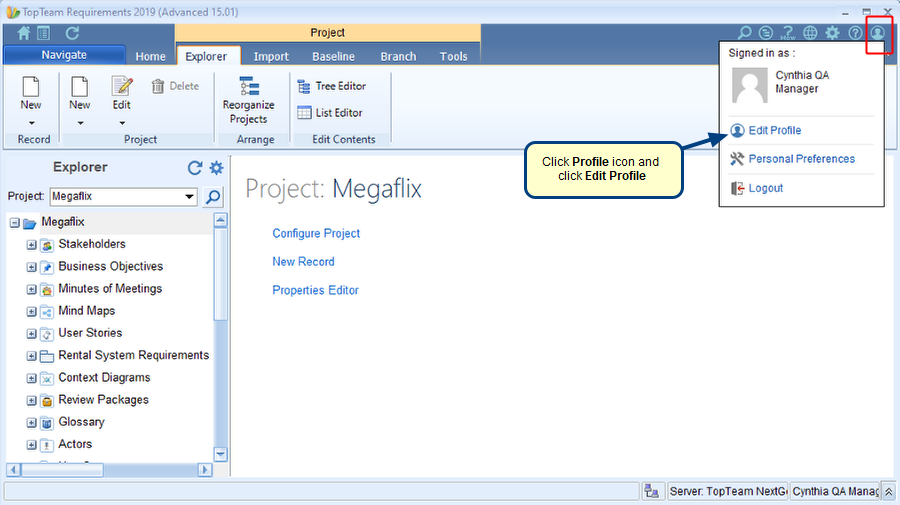Switch to the Navigate tab
The image size is (900, 505).
point(64,55)
